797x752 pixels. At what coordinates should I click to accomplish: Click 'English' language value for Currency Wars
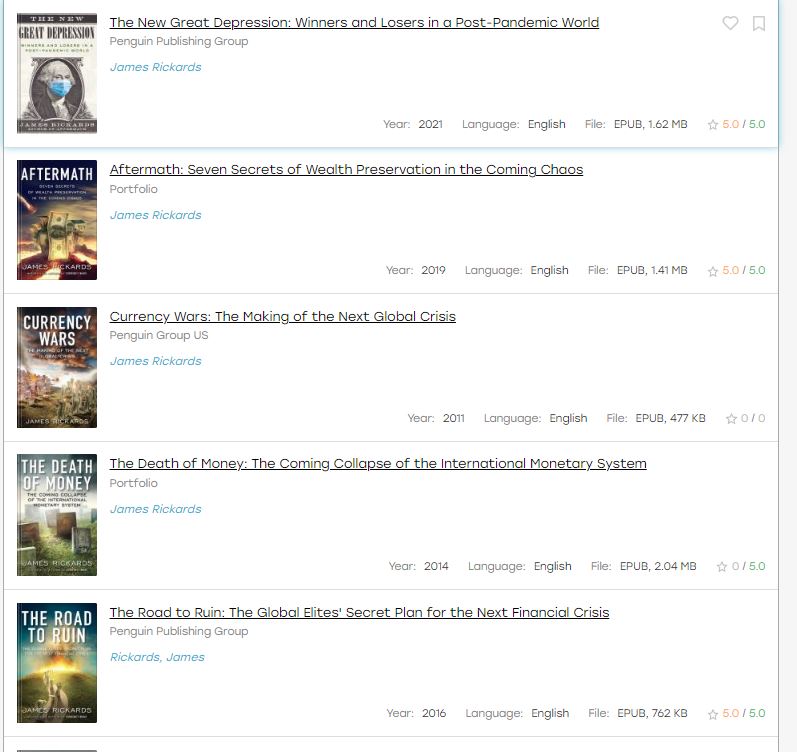pos(568,418)
